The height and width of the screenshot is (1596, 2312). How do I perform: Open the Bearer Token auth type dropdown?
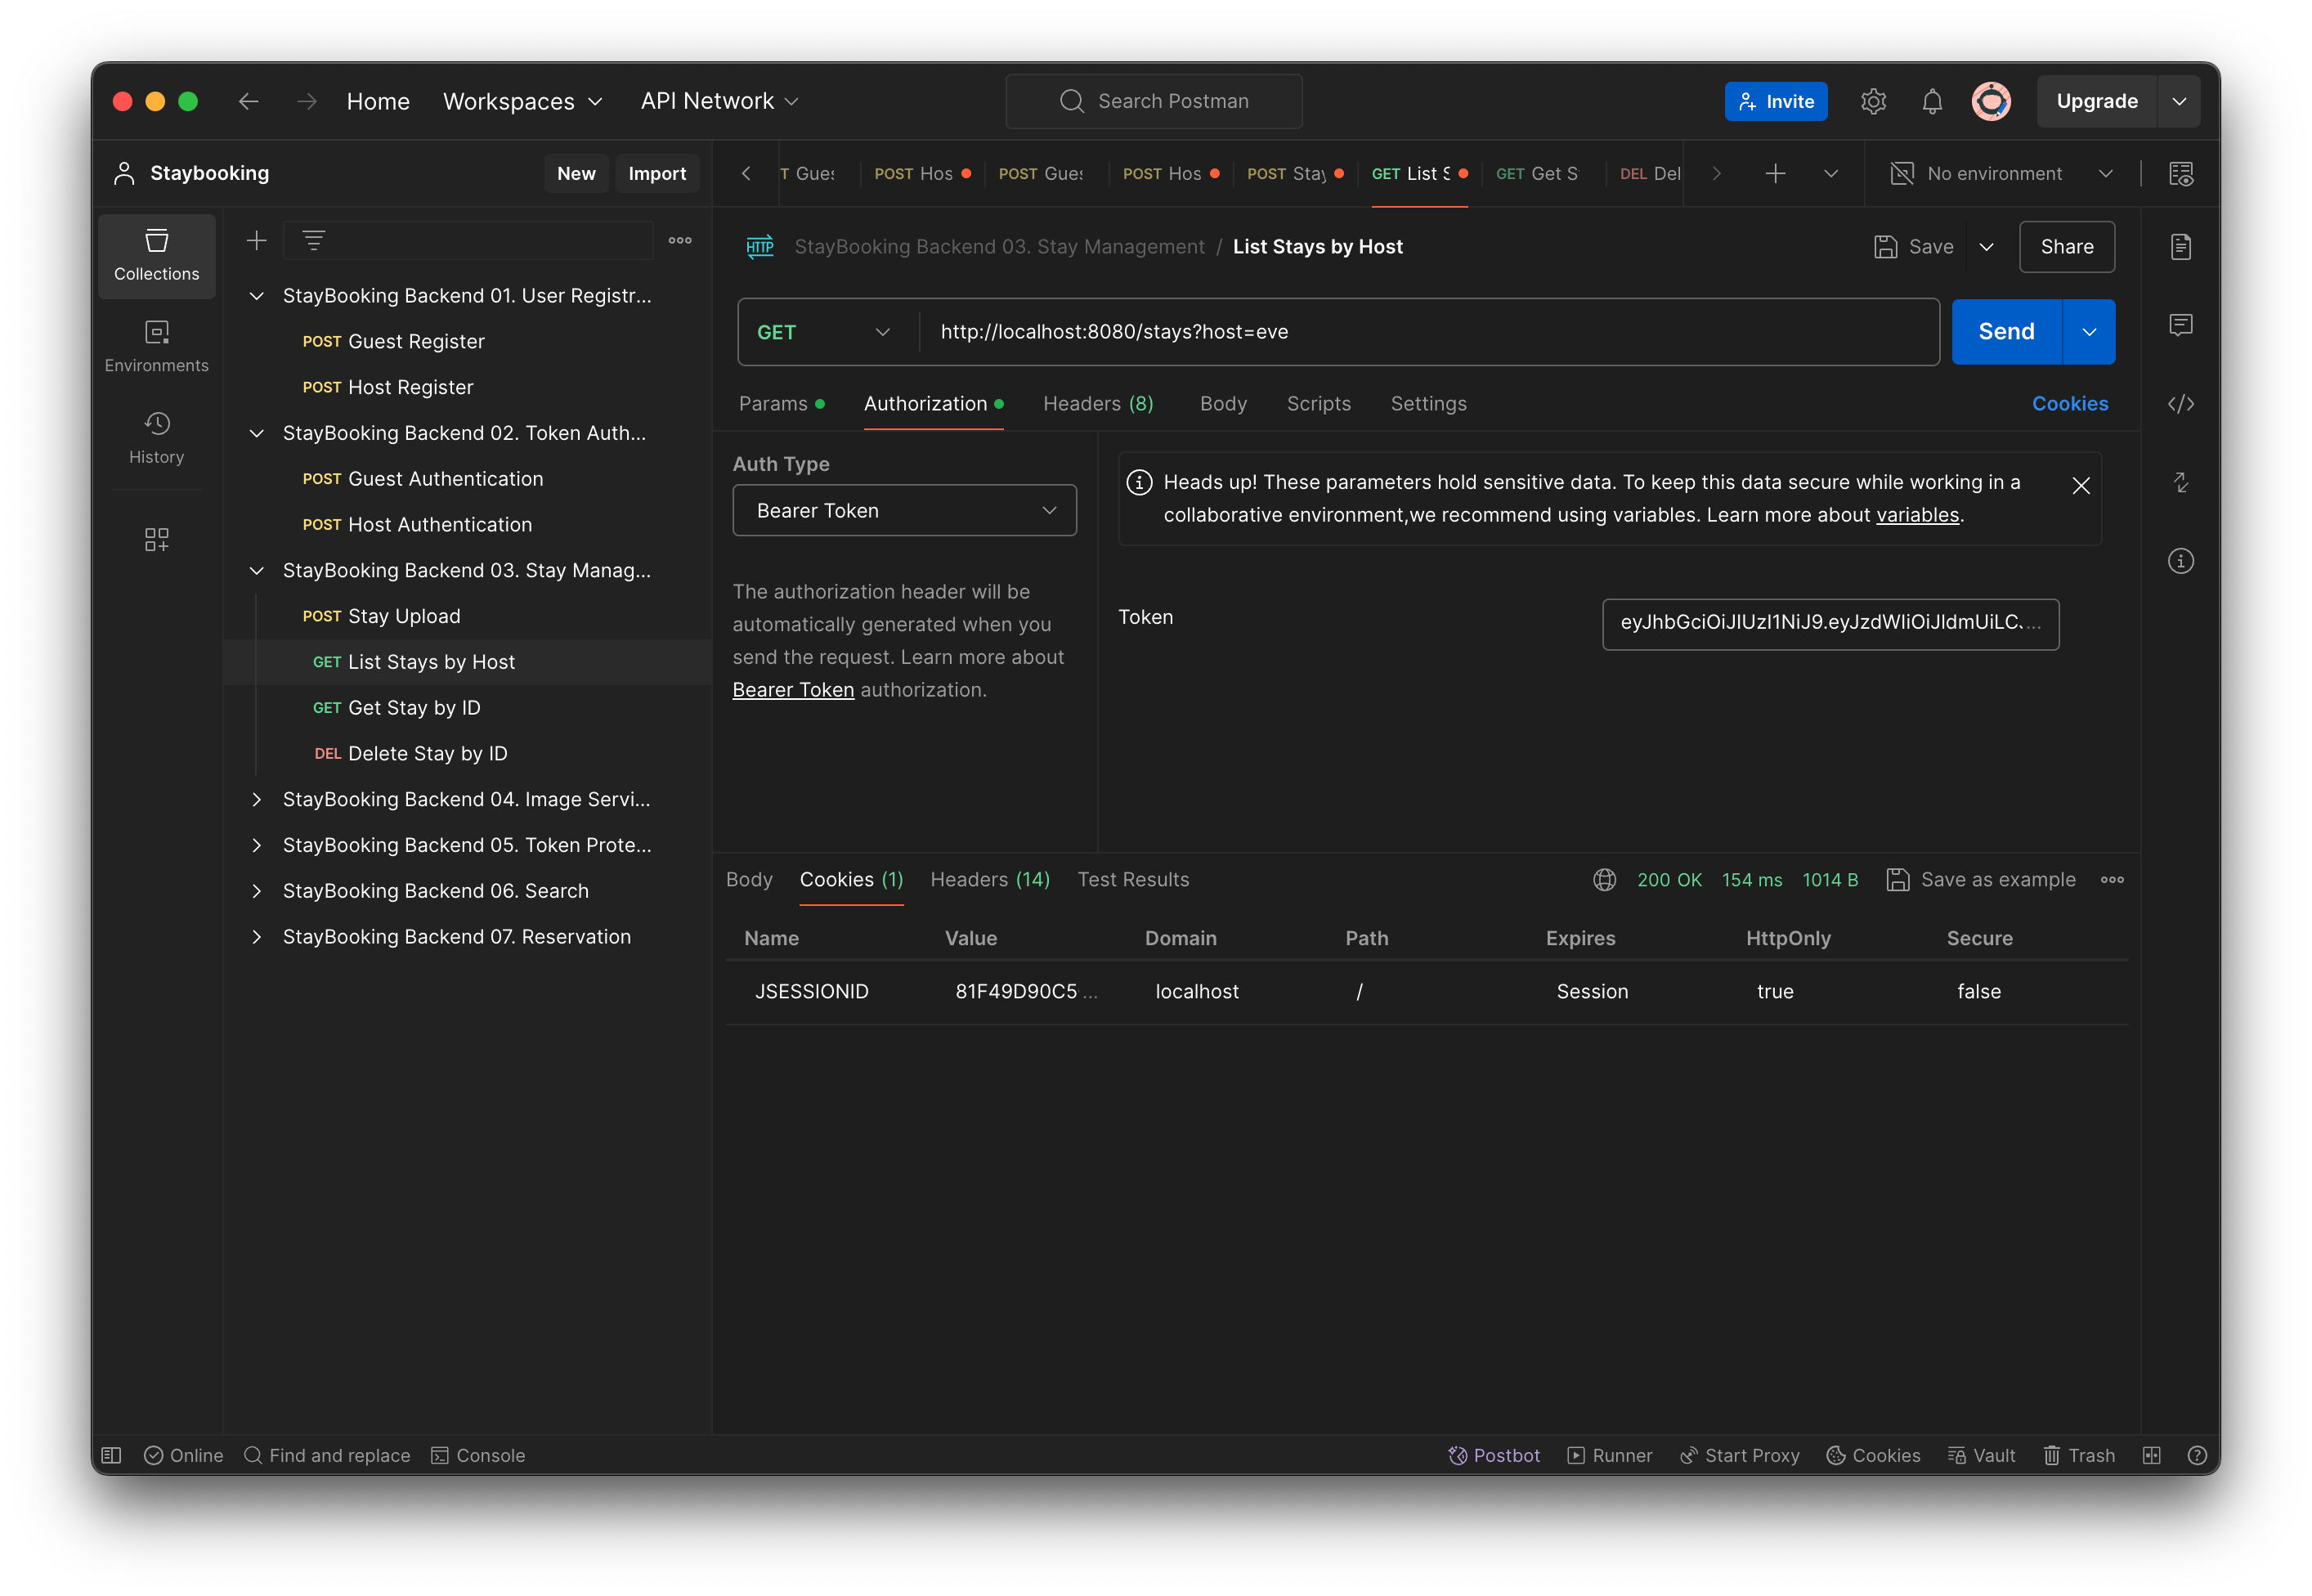click(x=903, y=510)
